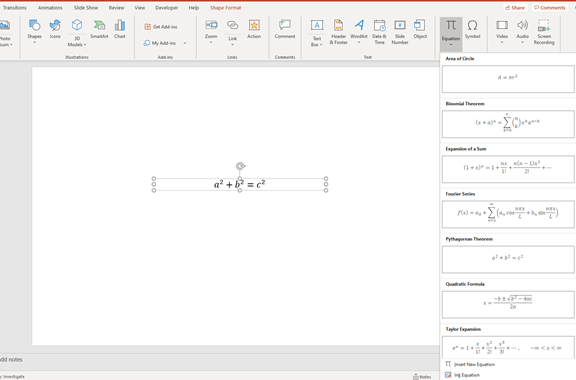Insert a SmartArt graphic
The height and width of the screenshot is (380, 576).
pyautogui.click(x=99, y=29)
